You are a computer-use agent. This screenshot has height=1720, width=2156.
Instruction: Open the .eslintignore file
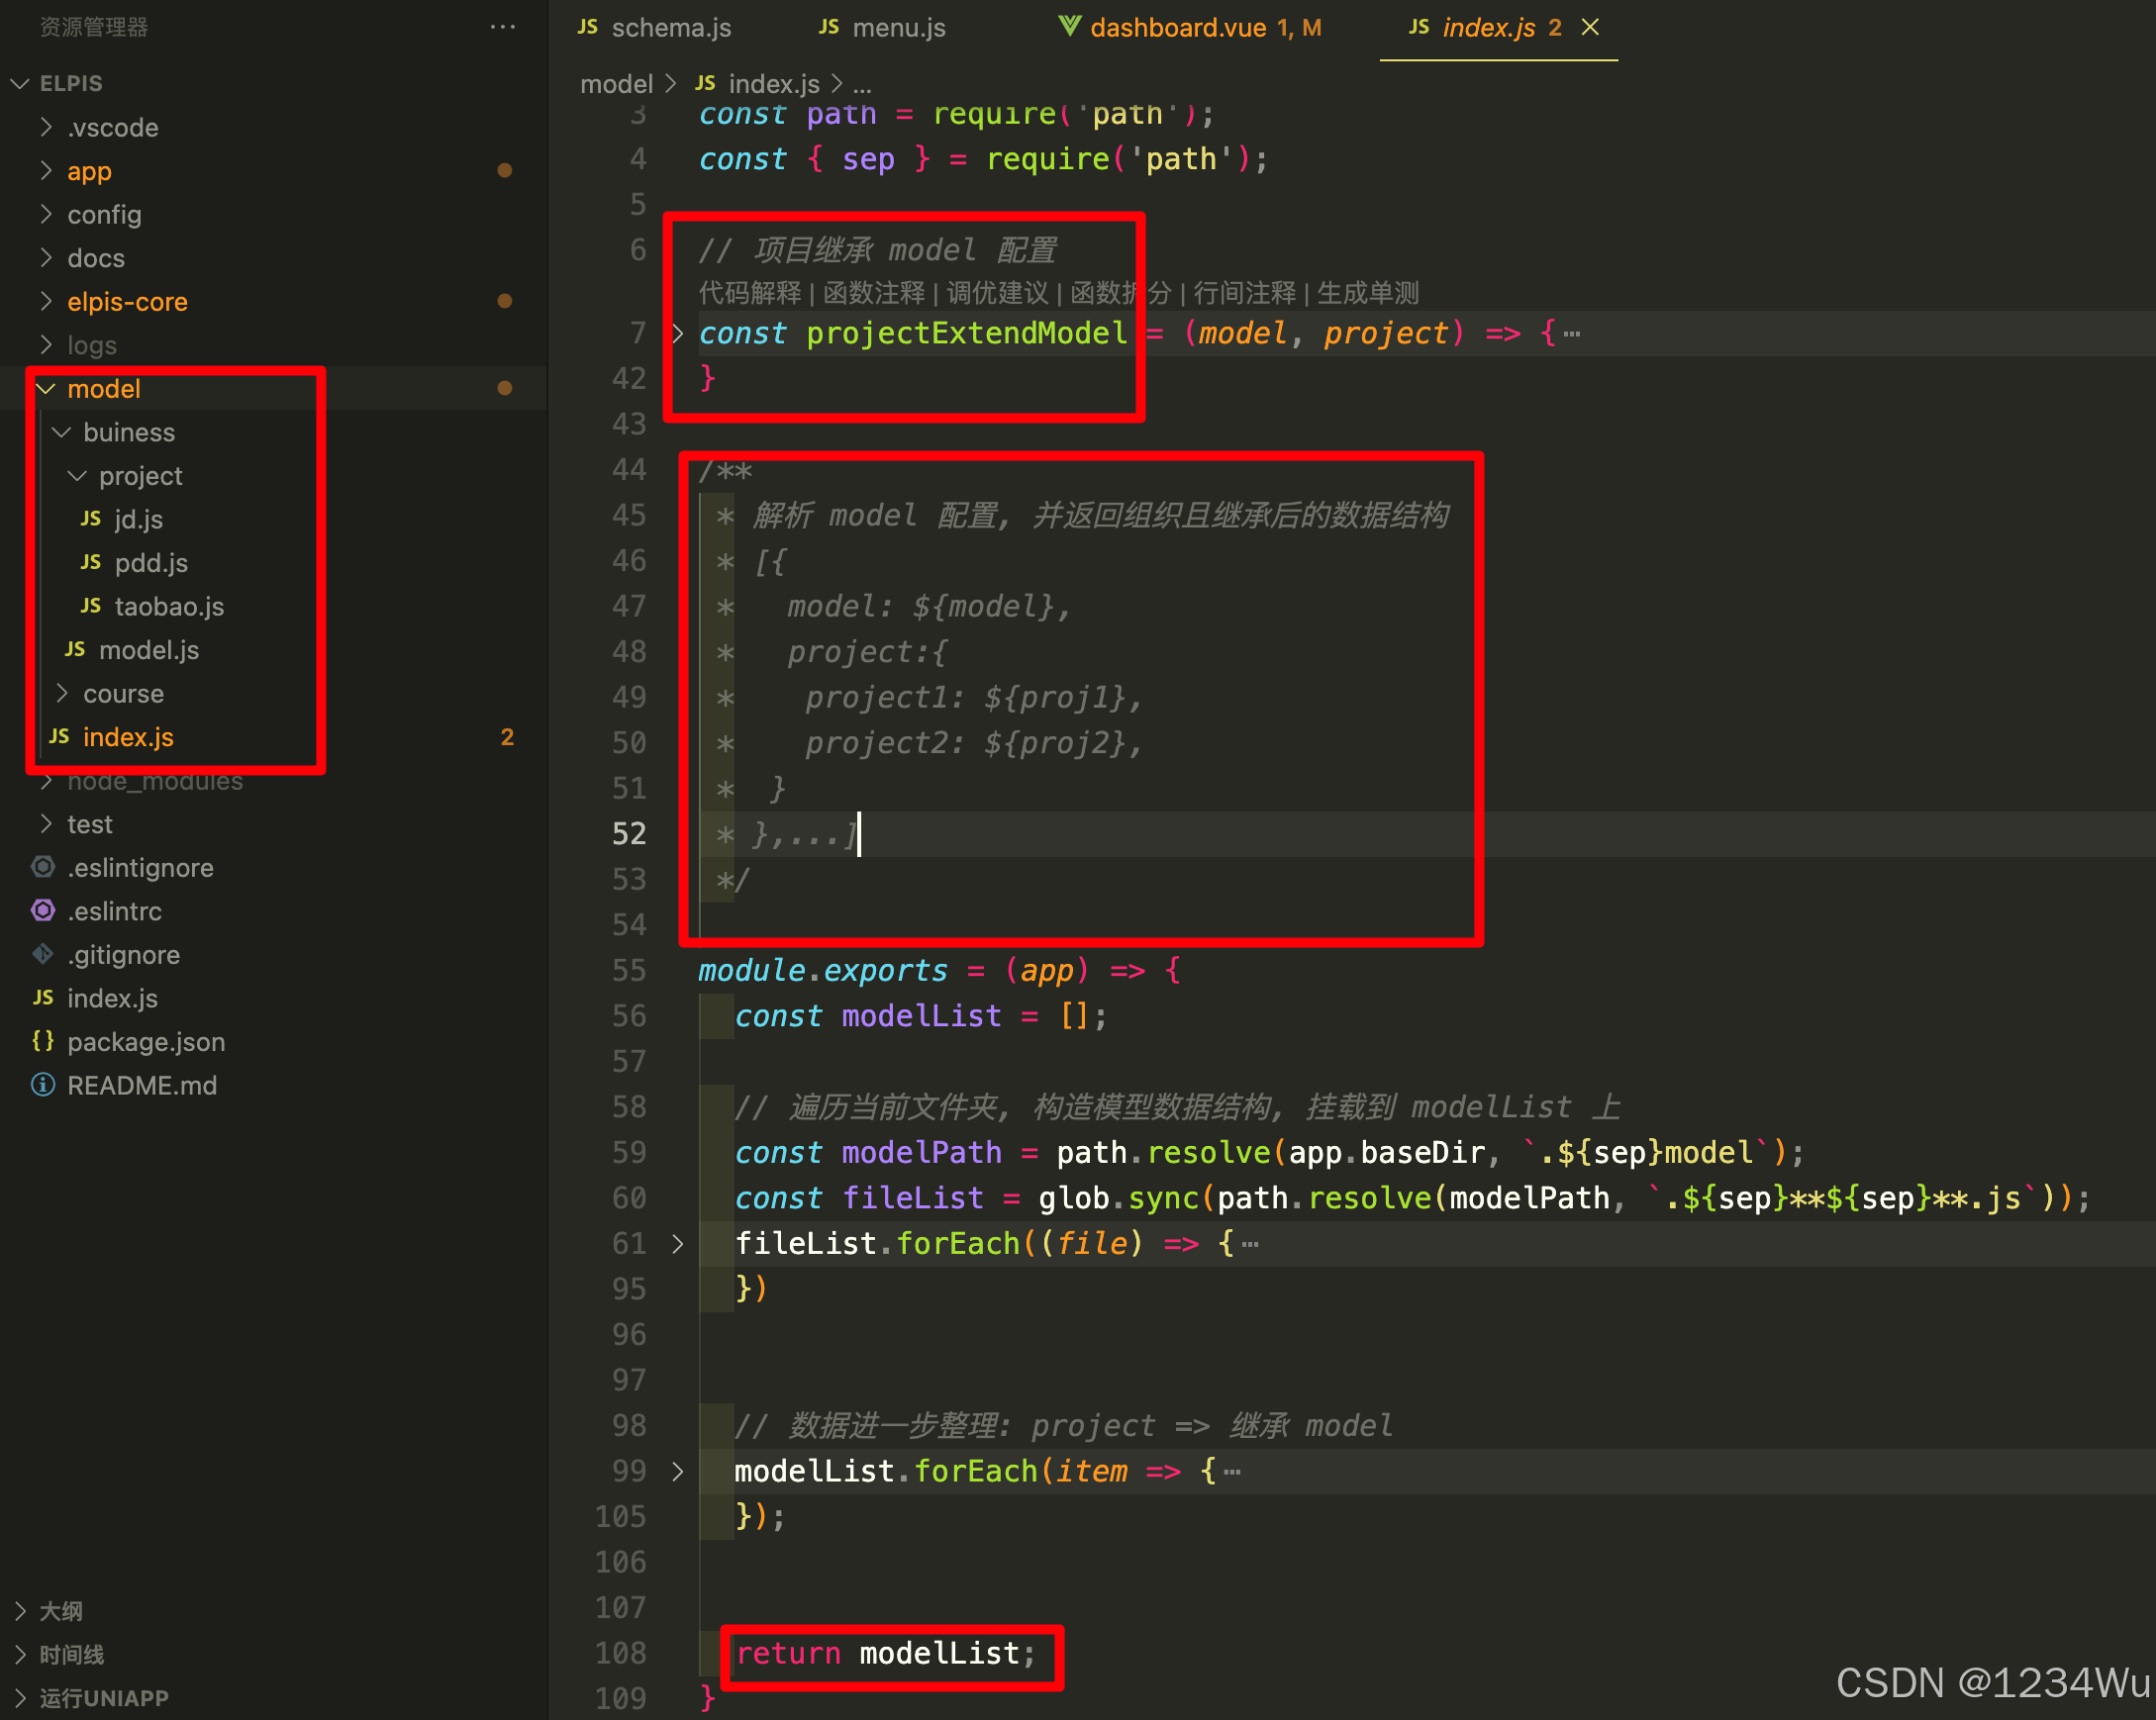(x=140, y=868)
